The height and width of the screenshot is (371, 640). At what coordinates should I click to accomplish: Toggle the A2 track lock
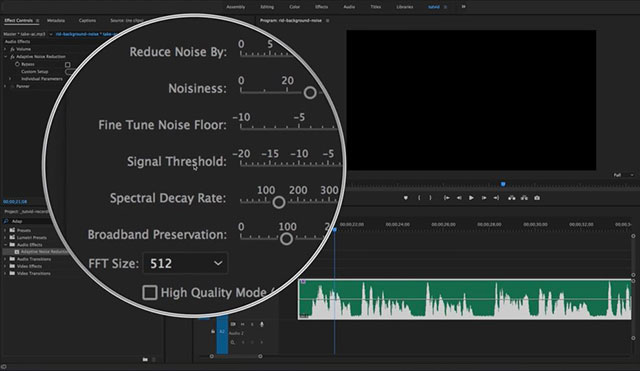[x=213, y=331]
